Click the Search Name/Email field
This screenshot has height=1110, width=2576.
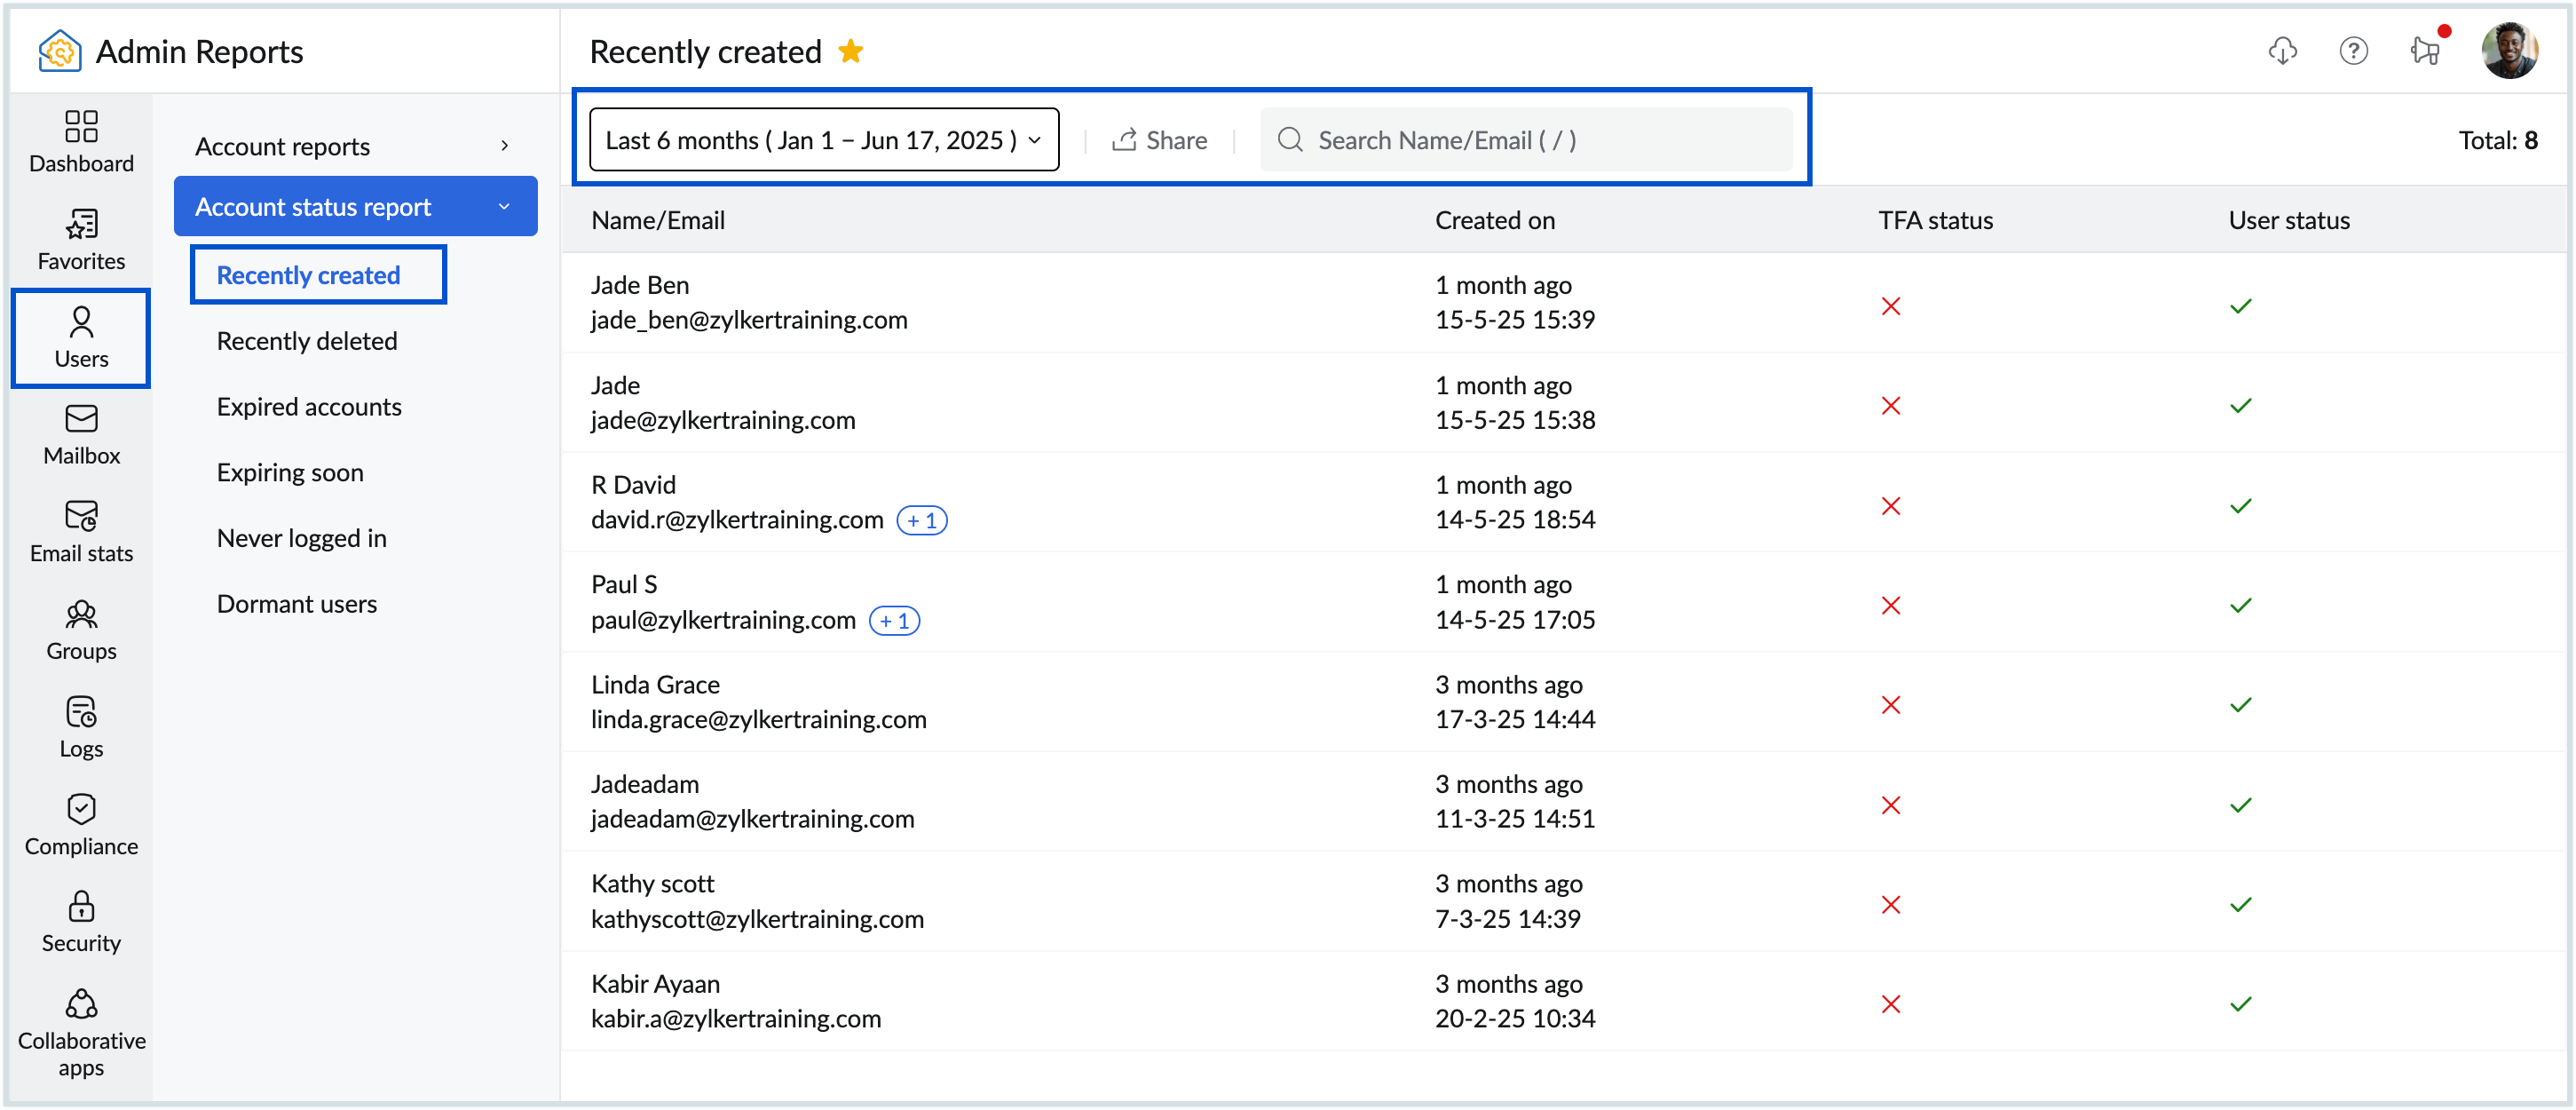pyautogui.click(x=1525, y=140)
